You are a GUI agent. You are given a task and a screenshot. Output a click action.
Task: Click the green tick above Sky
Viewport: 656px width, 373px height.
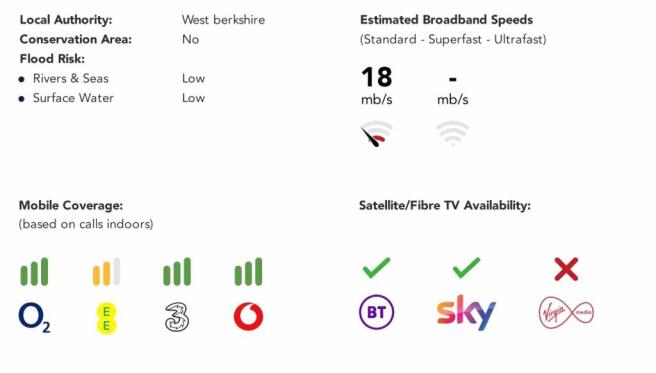[466, 268]
